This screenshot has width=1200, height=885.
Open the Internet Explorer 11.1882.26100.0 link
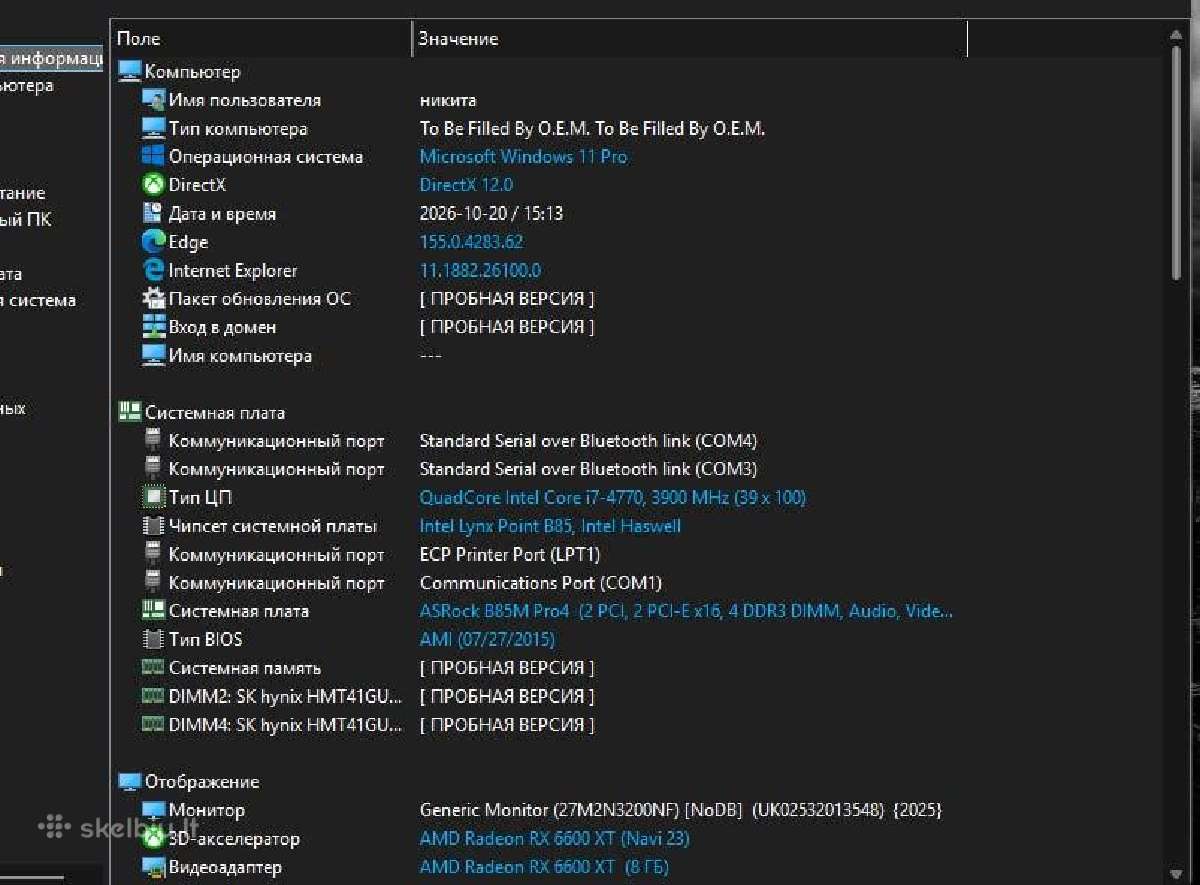(480, 270)
